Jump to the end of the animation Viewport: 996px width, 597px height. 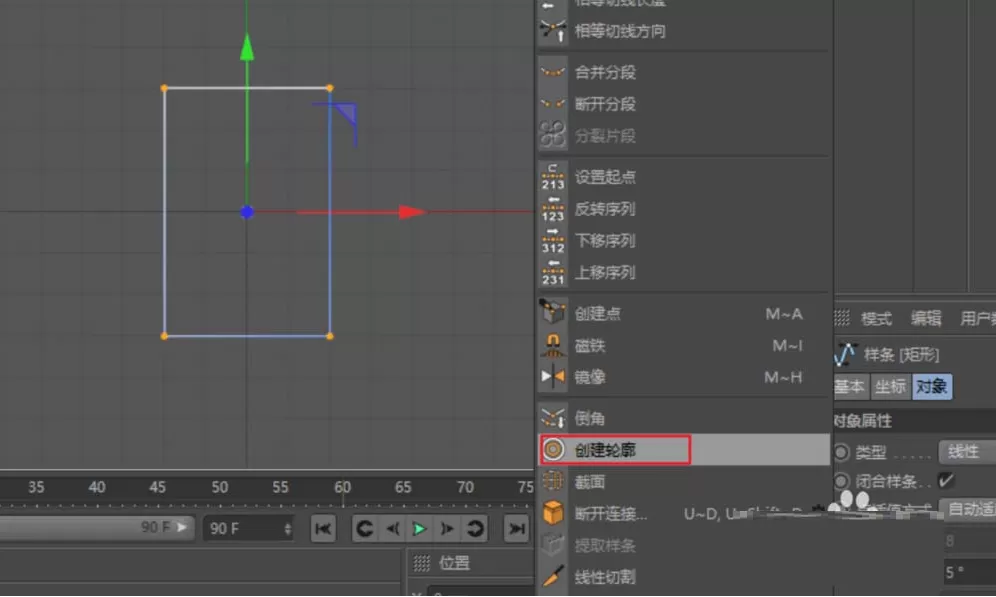[x=516, y=528]
